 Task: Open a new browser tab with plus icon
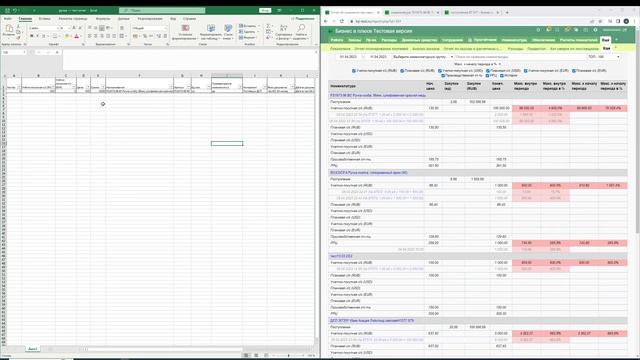pyautogui.click(x=507, y=12)
